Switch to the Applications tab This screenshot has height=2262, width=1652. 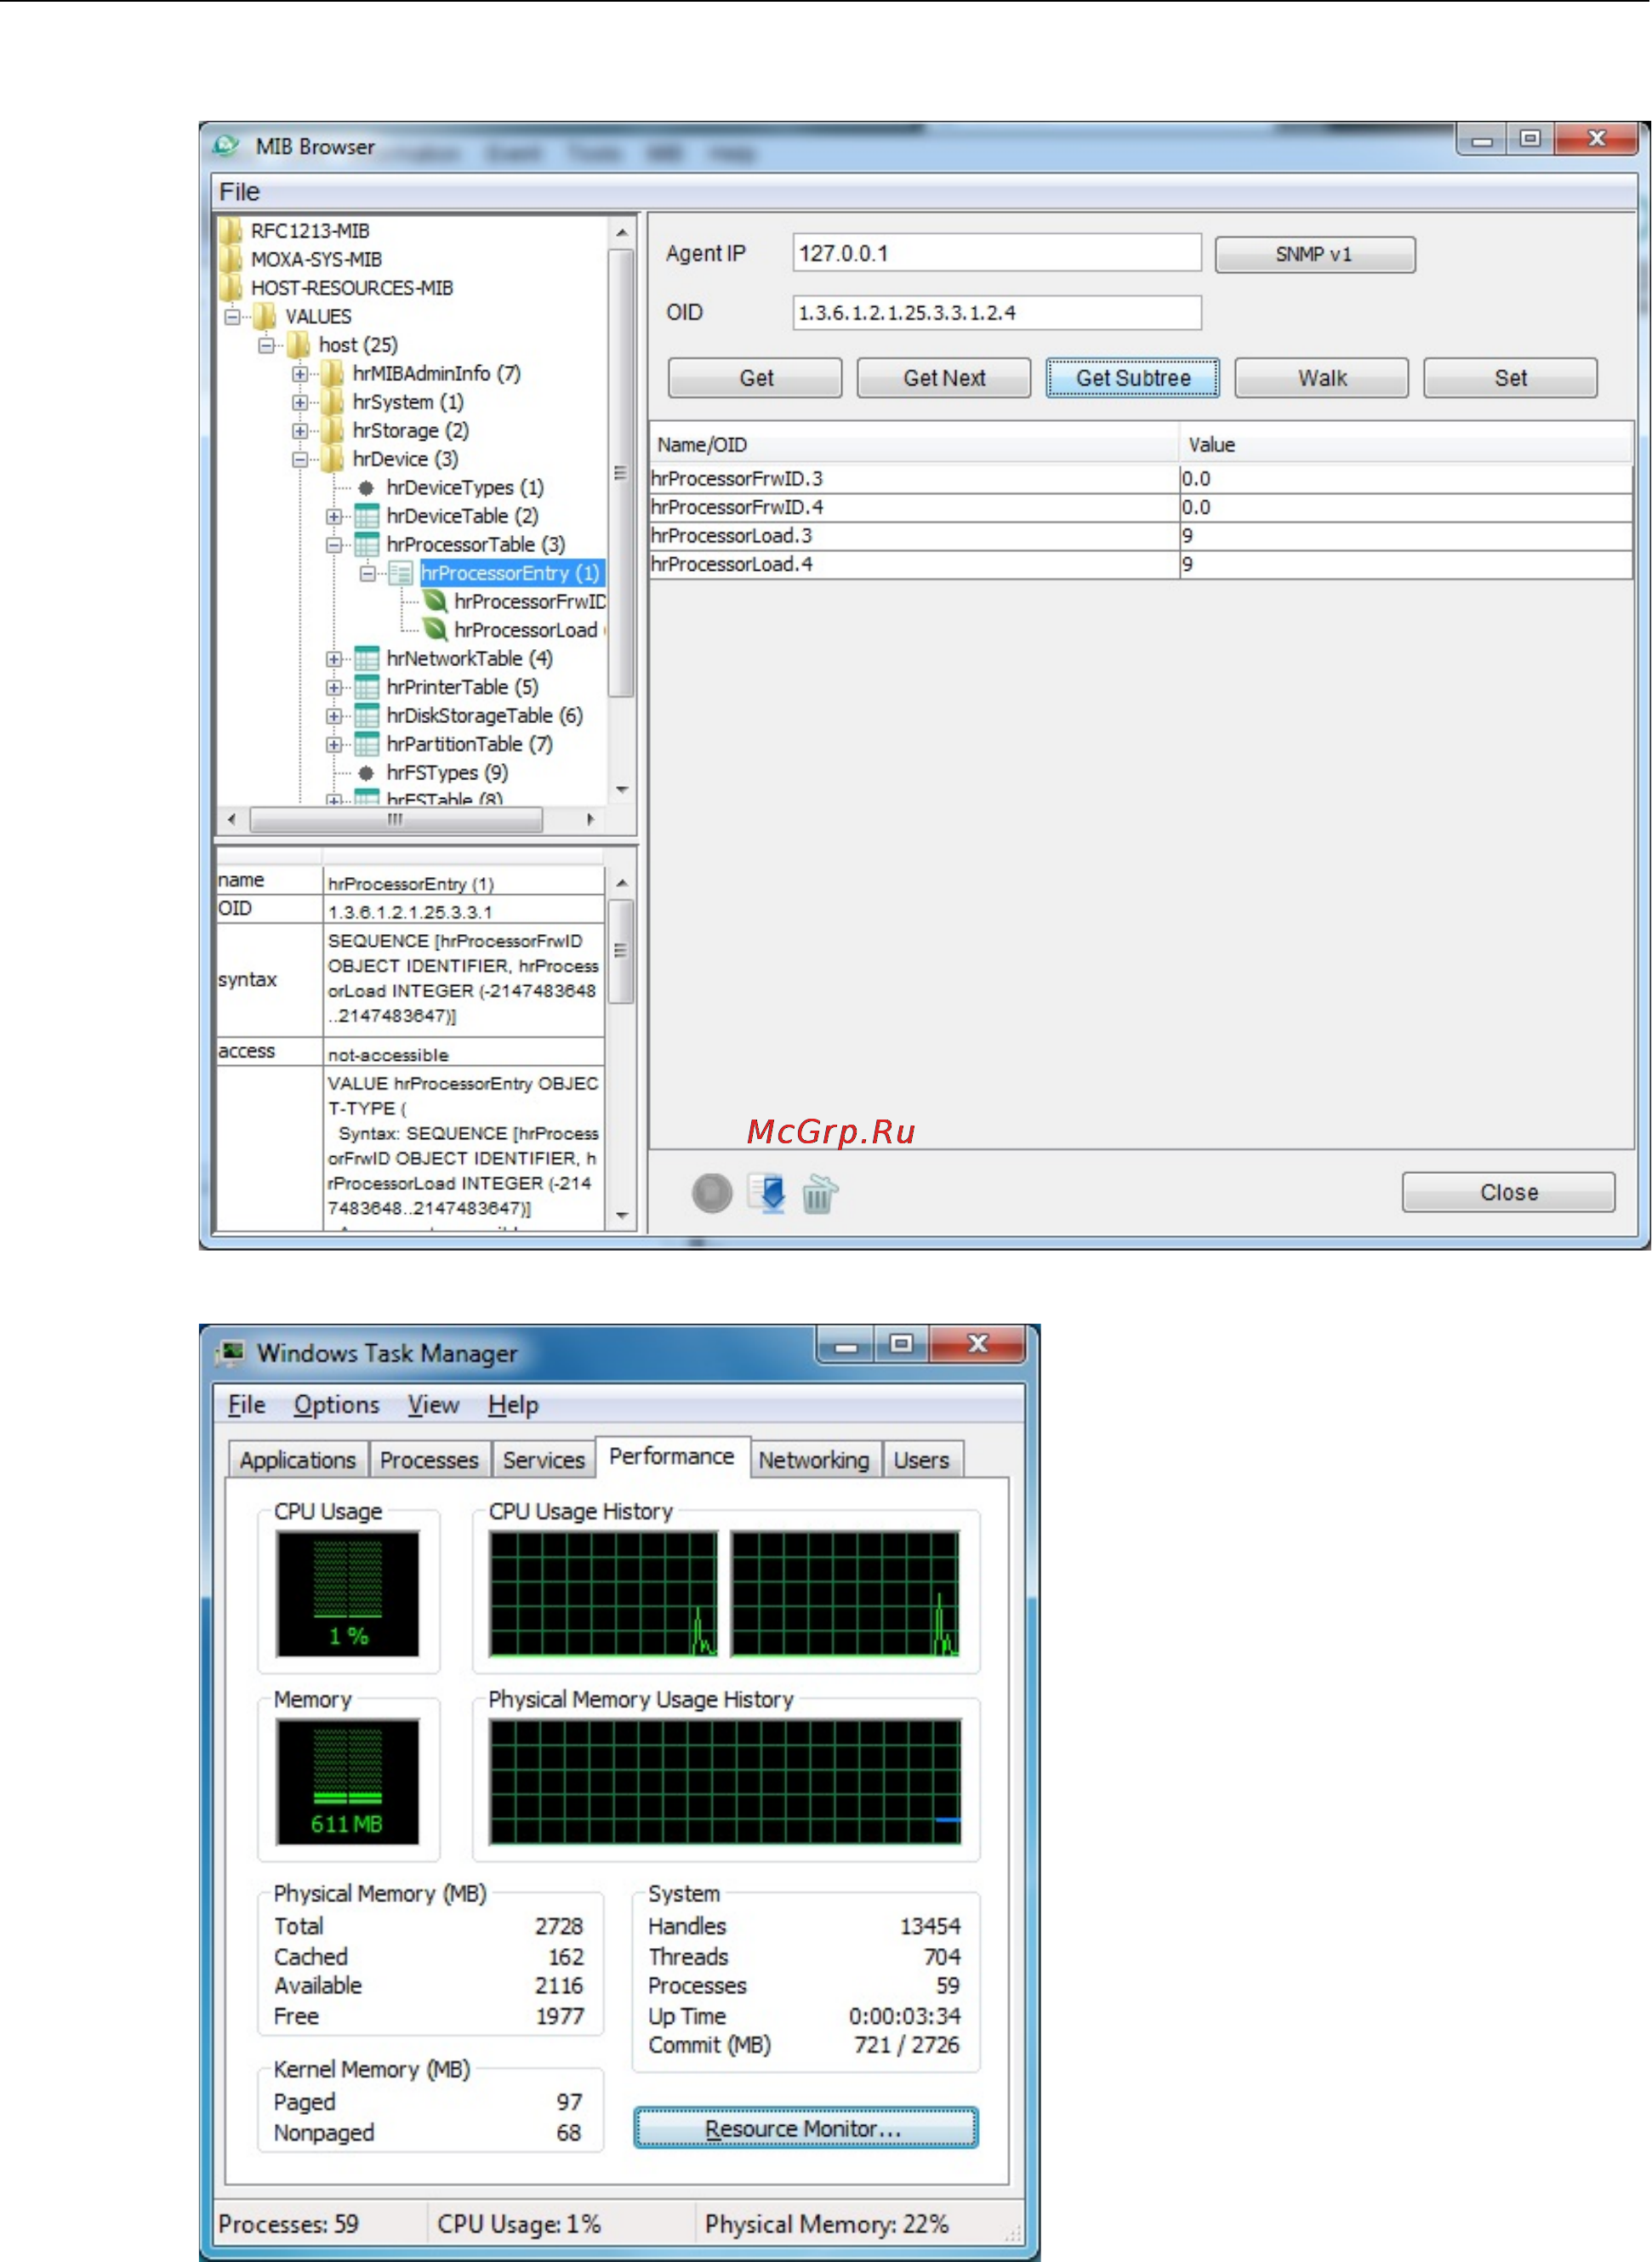297,1460
